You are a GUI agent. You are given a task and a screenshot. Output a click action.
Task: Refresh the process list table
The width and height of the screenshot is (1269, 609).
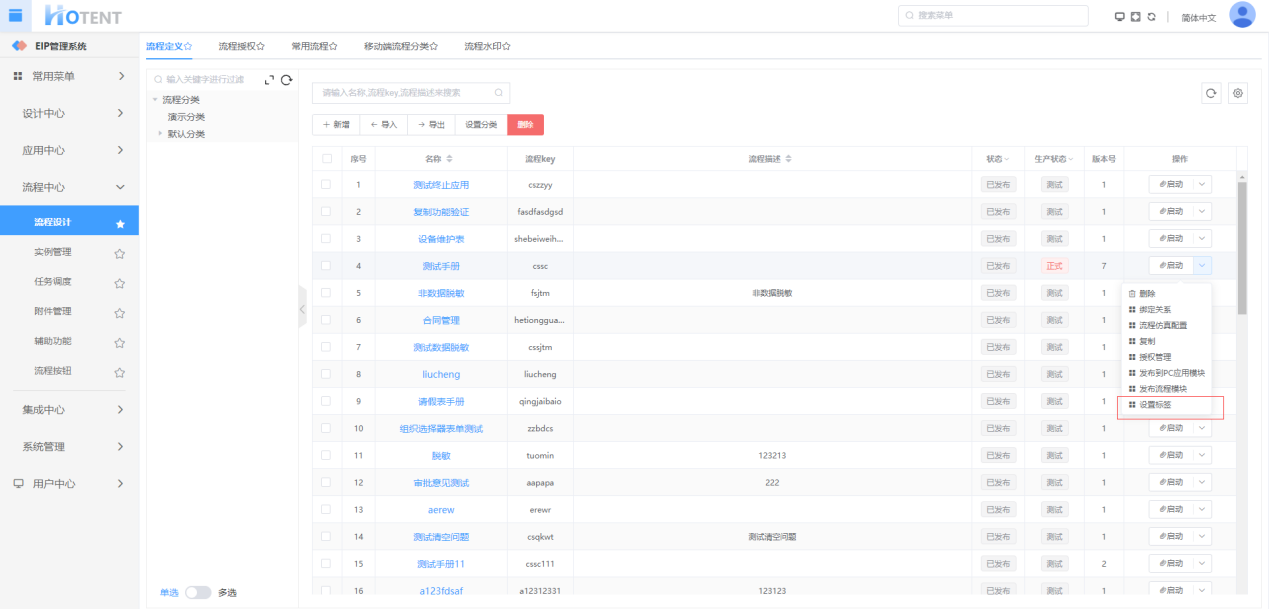coord(1211,93)
